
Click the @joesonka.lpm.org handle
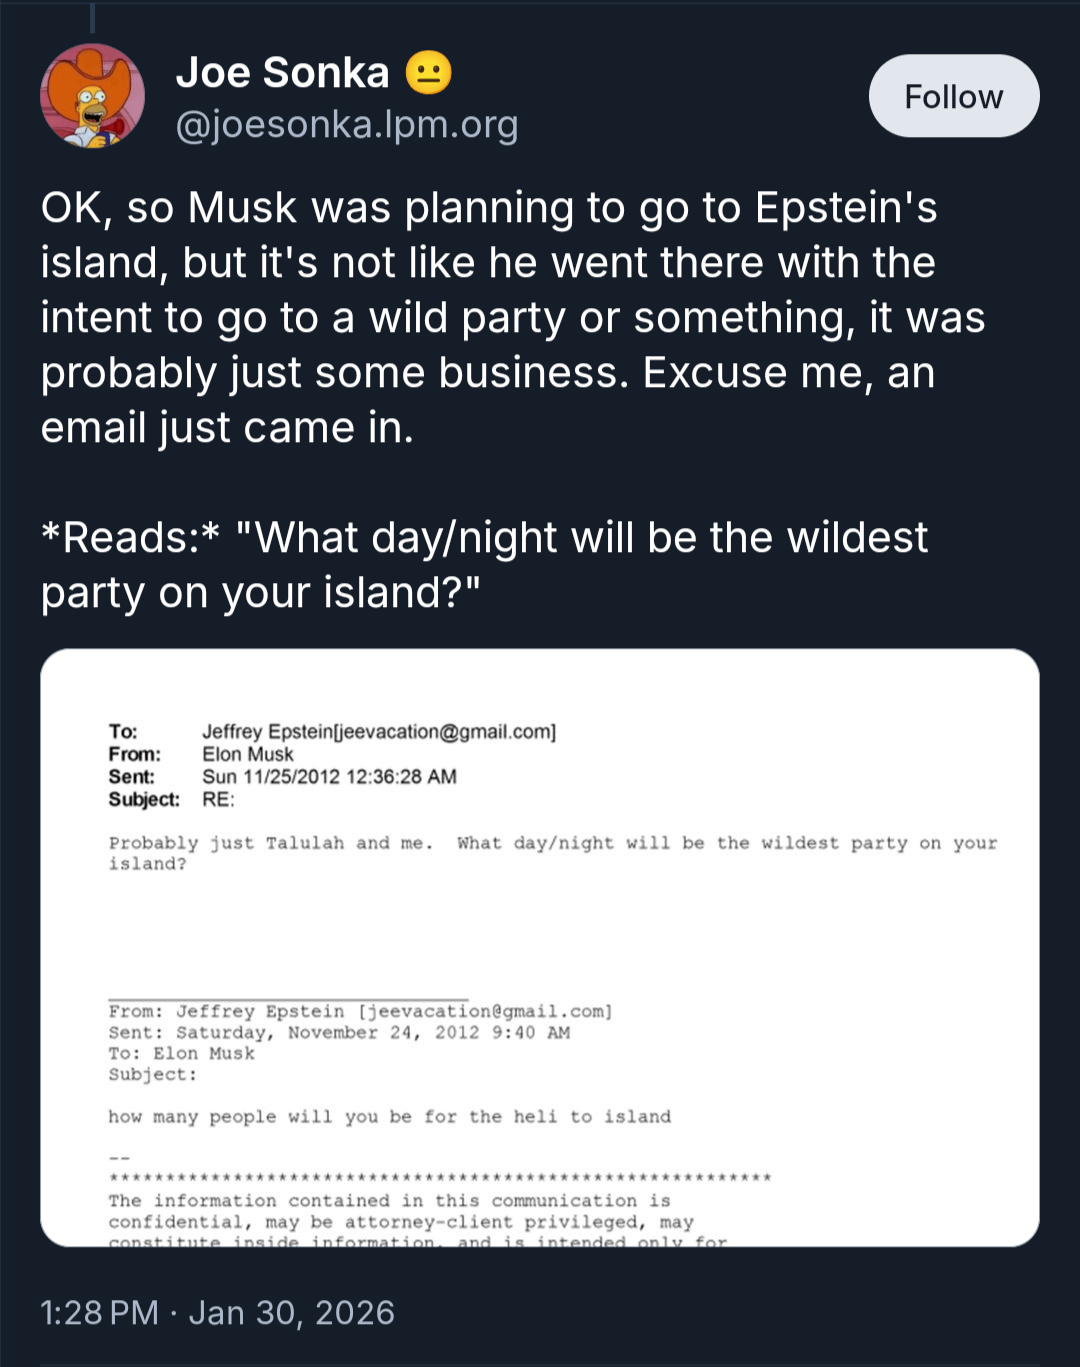[x=347, y=125]
